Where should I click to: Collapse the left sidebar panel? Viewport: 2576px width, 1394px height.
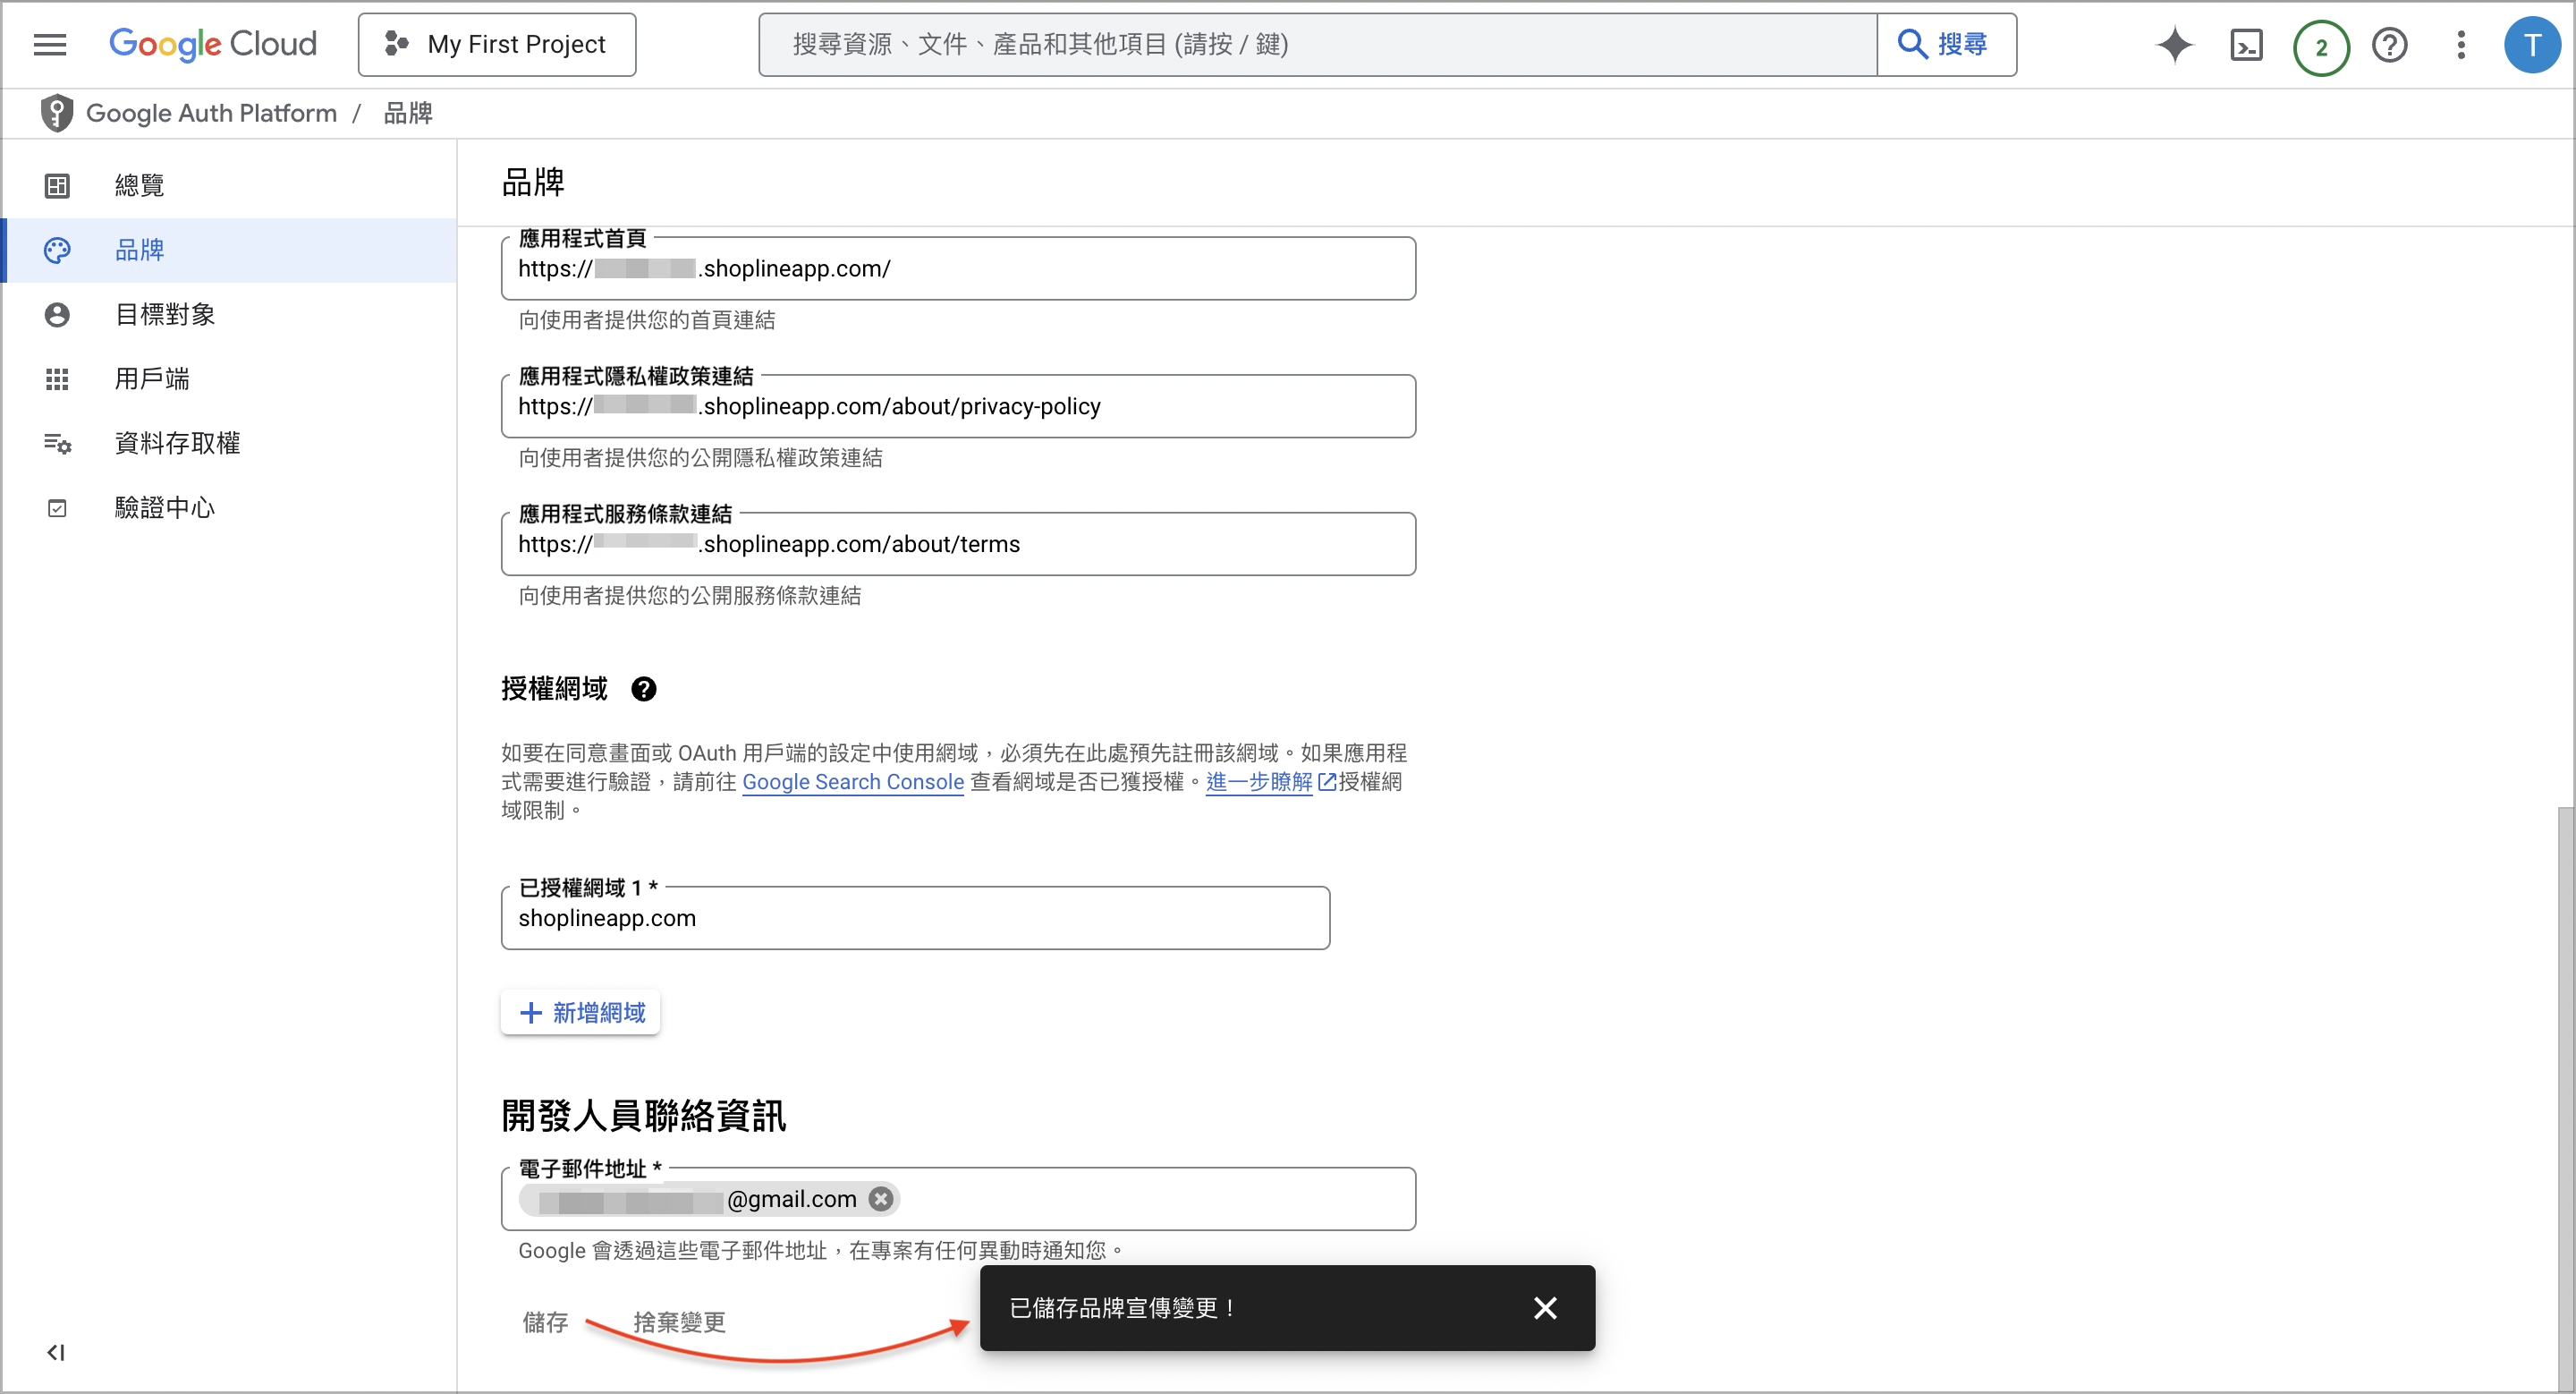(56, 1352)
